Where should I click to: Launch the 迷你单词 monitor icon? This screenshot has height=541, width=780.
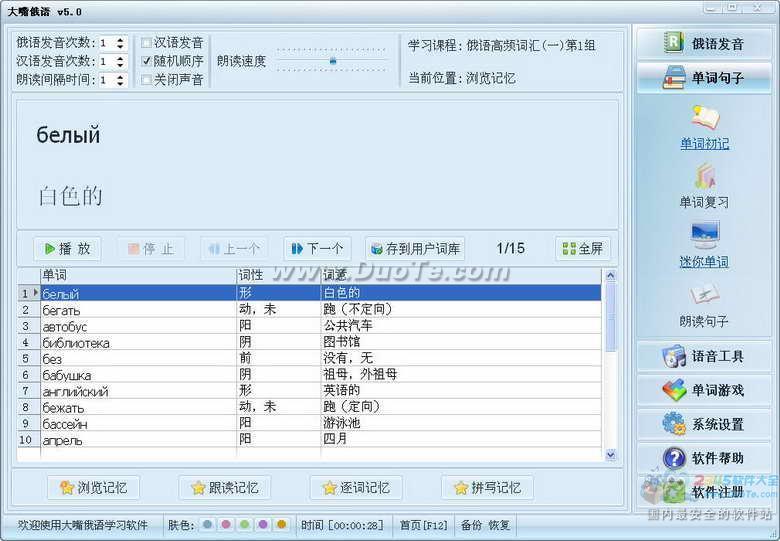tap(704, 237)
